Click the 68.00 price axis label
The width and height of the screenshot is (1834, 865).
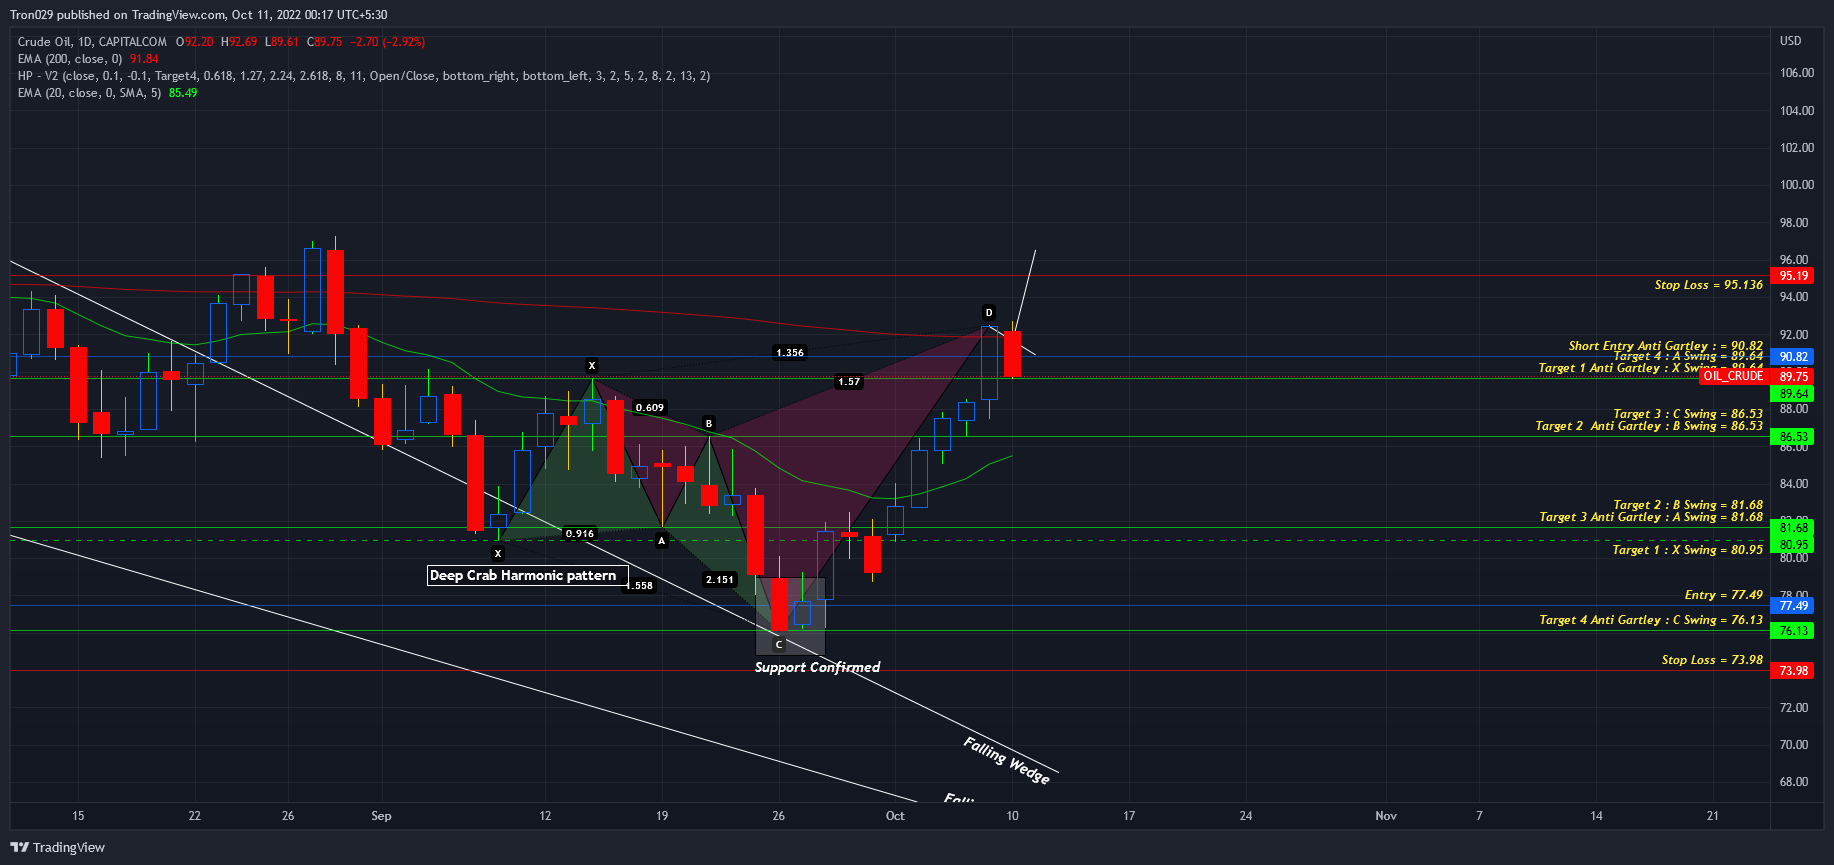(x=1794, y=782)
